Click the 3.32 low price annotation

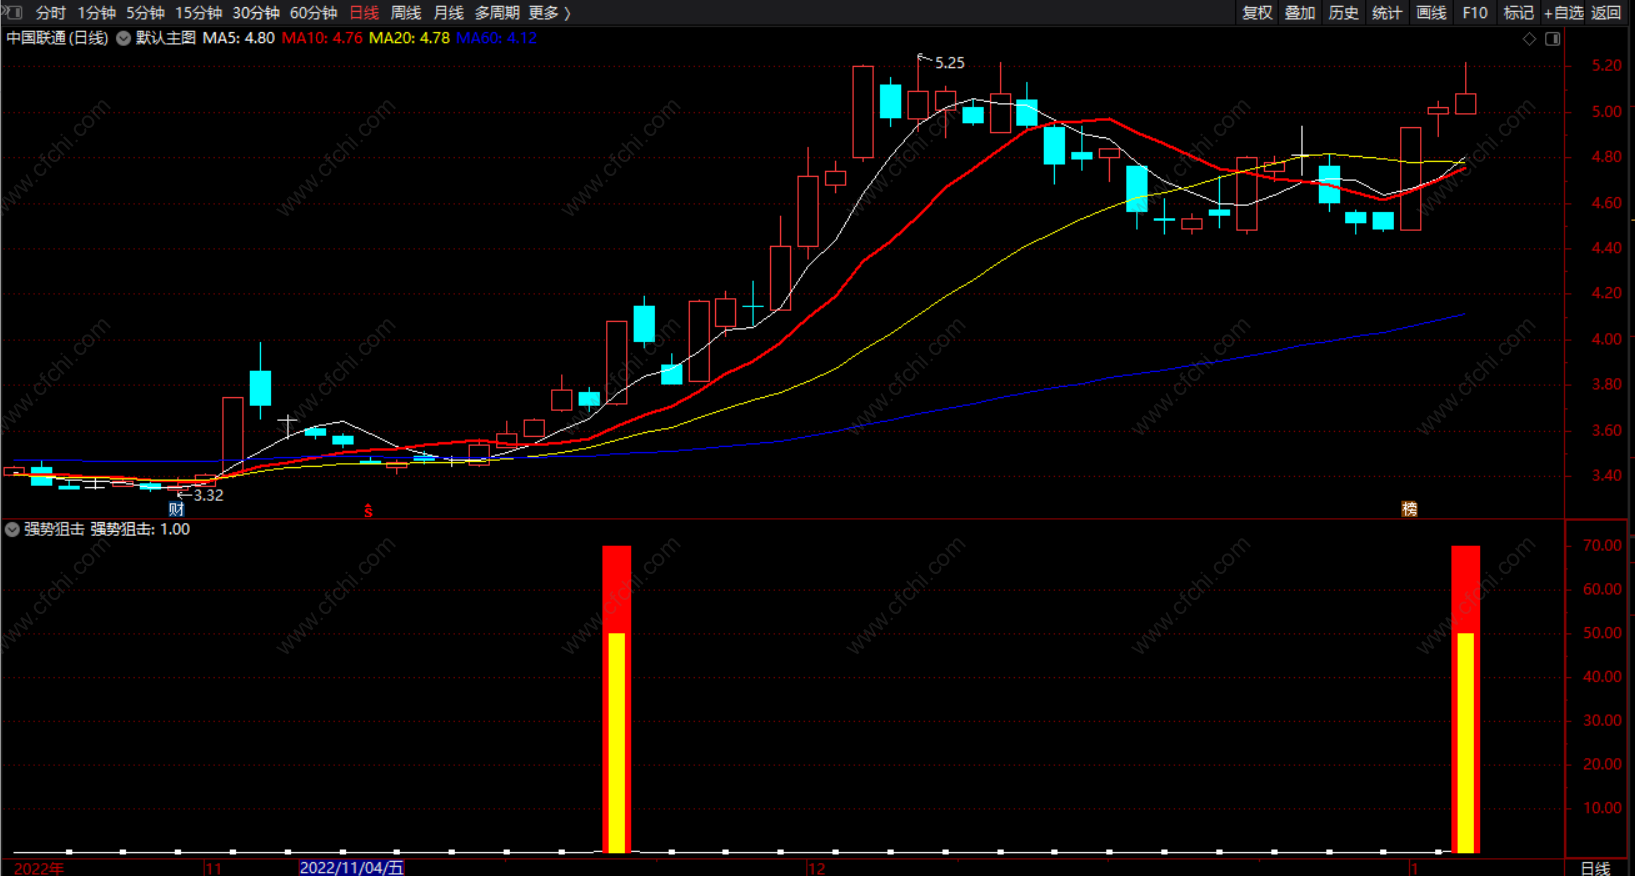[208, 495]
